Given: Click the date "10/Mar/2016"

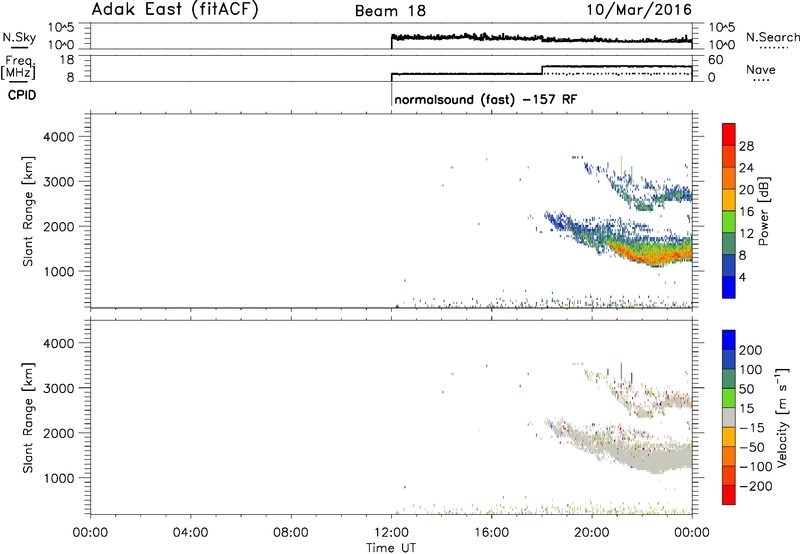Looking at the screenshot, I should (x=639, y=9).
